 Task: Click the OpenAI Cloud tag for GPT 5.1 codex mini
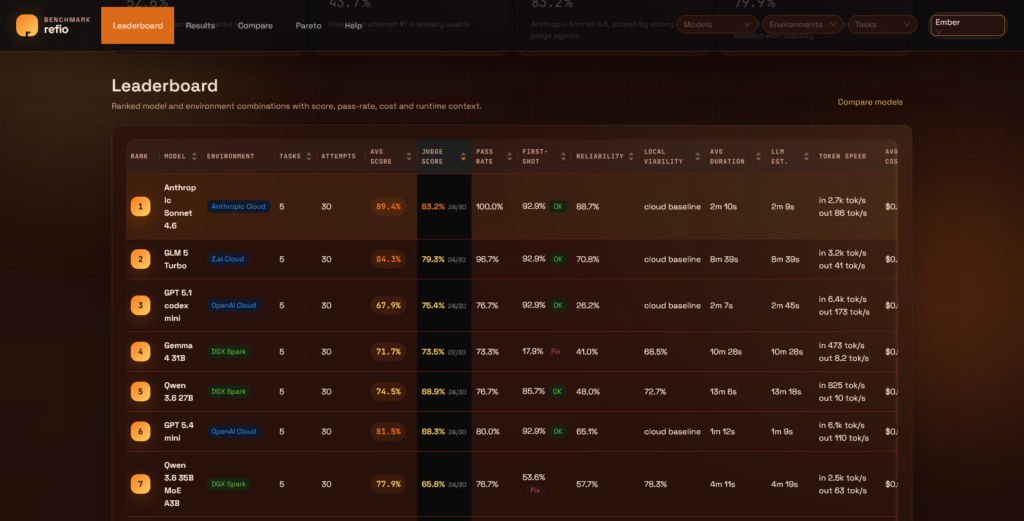pyautogui.click(x=234, y=305)
